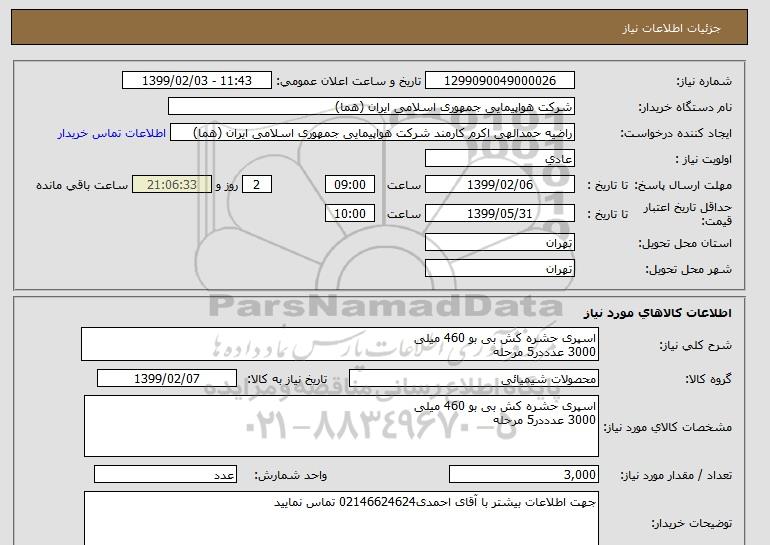Screen dimensions: 770x545
Task: Click the response deadline date 1399/02/06
Action: click(499, 185)
